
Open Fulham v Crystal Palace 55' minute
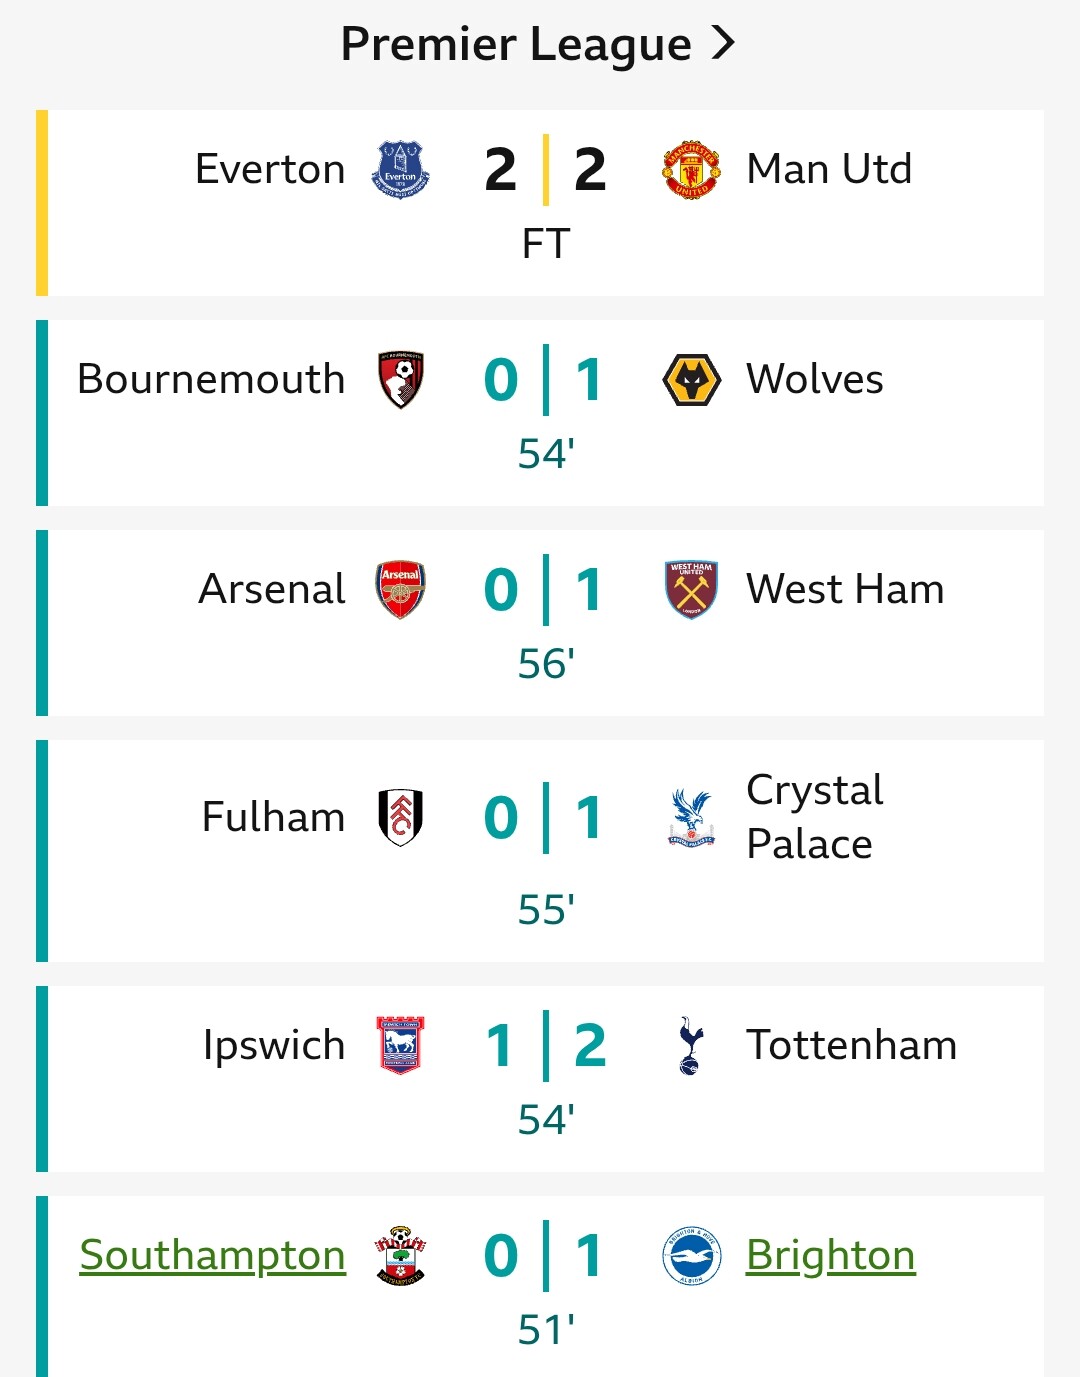click(x=545, y=910)
